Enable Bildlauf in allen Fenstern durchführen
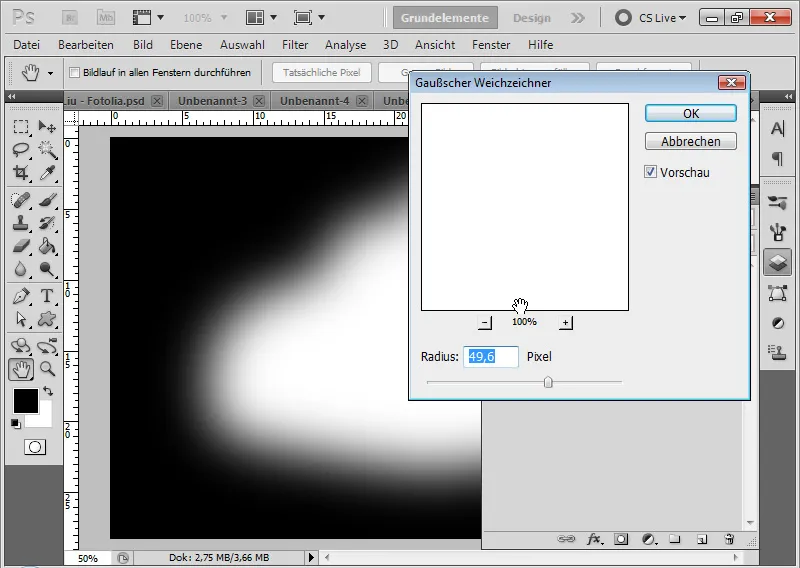Image resolution: width=800 pixels, height=568 pixels. pyautogui.click(x=74, y=72)
